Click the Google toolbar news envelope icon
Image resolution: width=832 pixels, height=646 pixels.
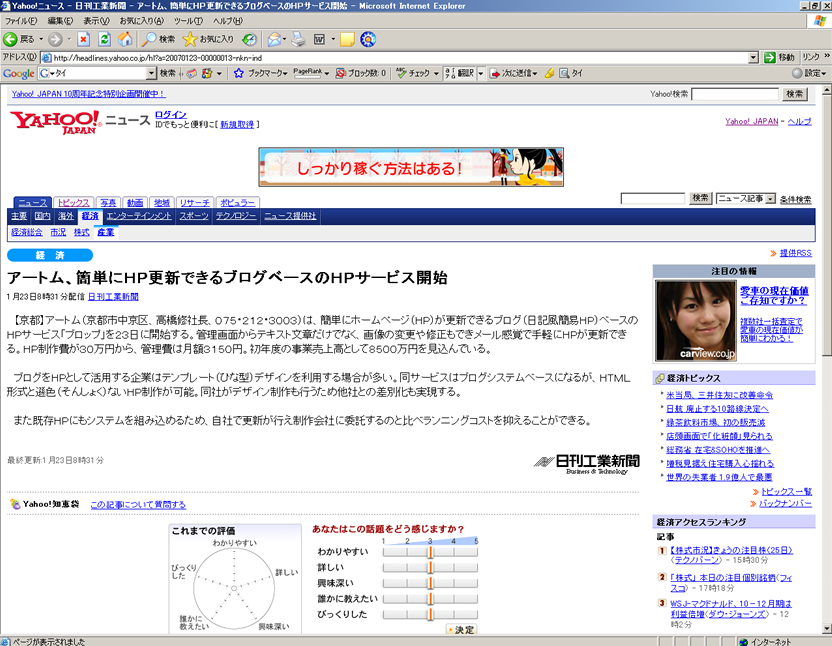pos(192,73)
